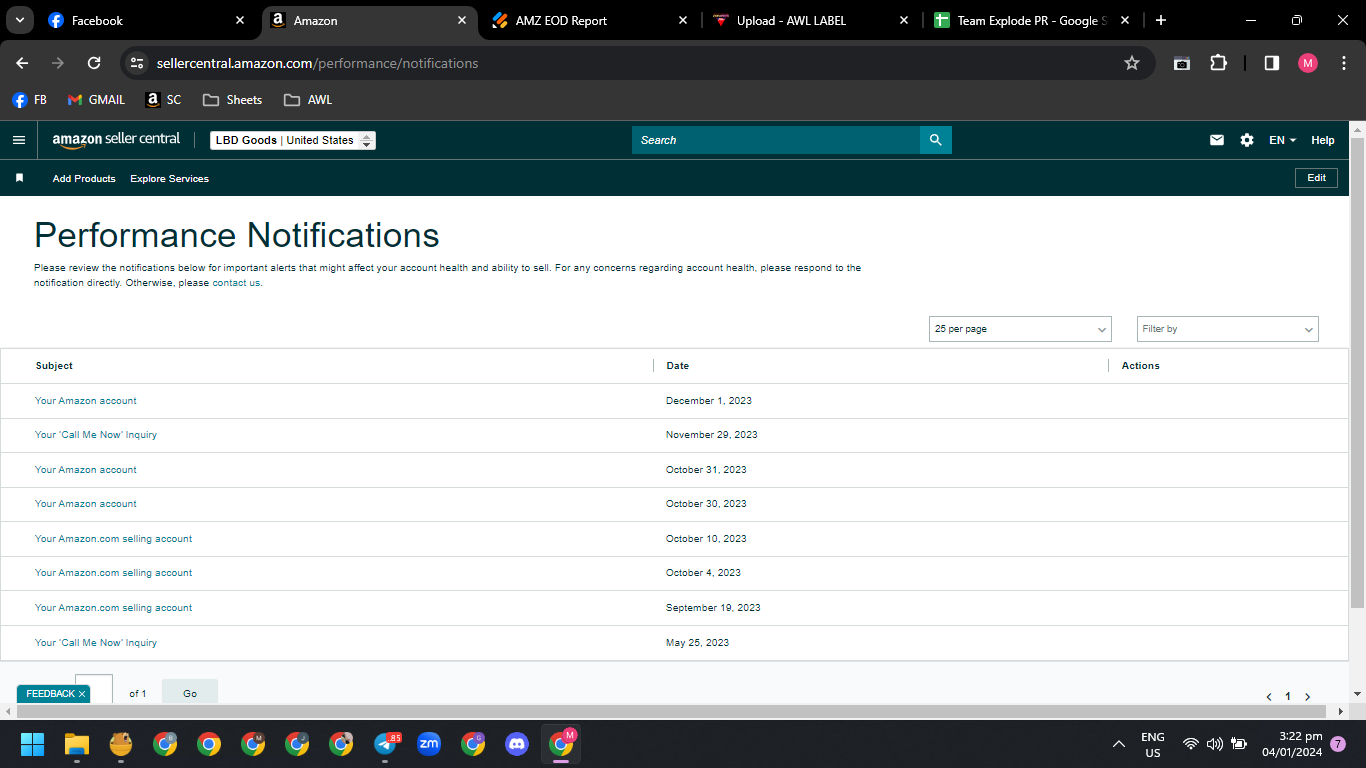Open the taskbar clock and date
Viewport: 1366px width, 768px height.
click(x=1292, y=744)
